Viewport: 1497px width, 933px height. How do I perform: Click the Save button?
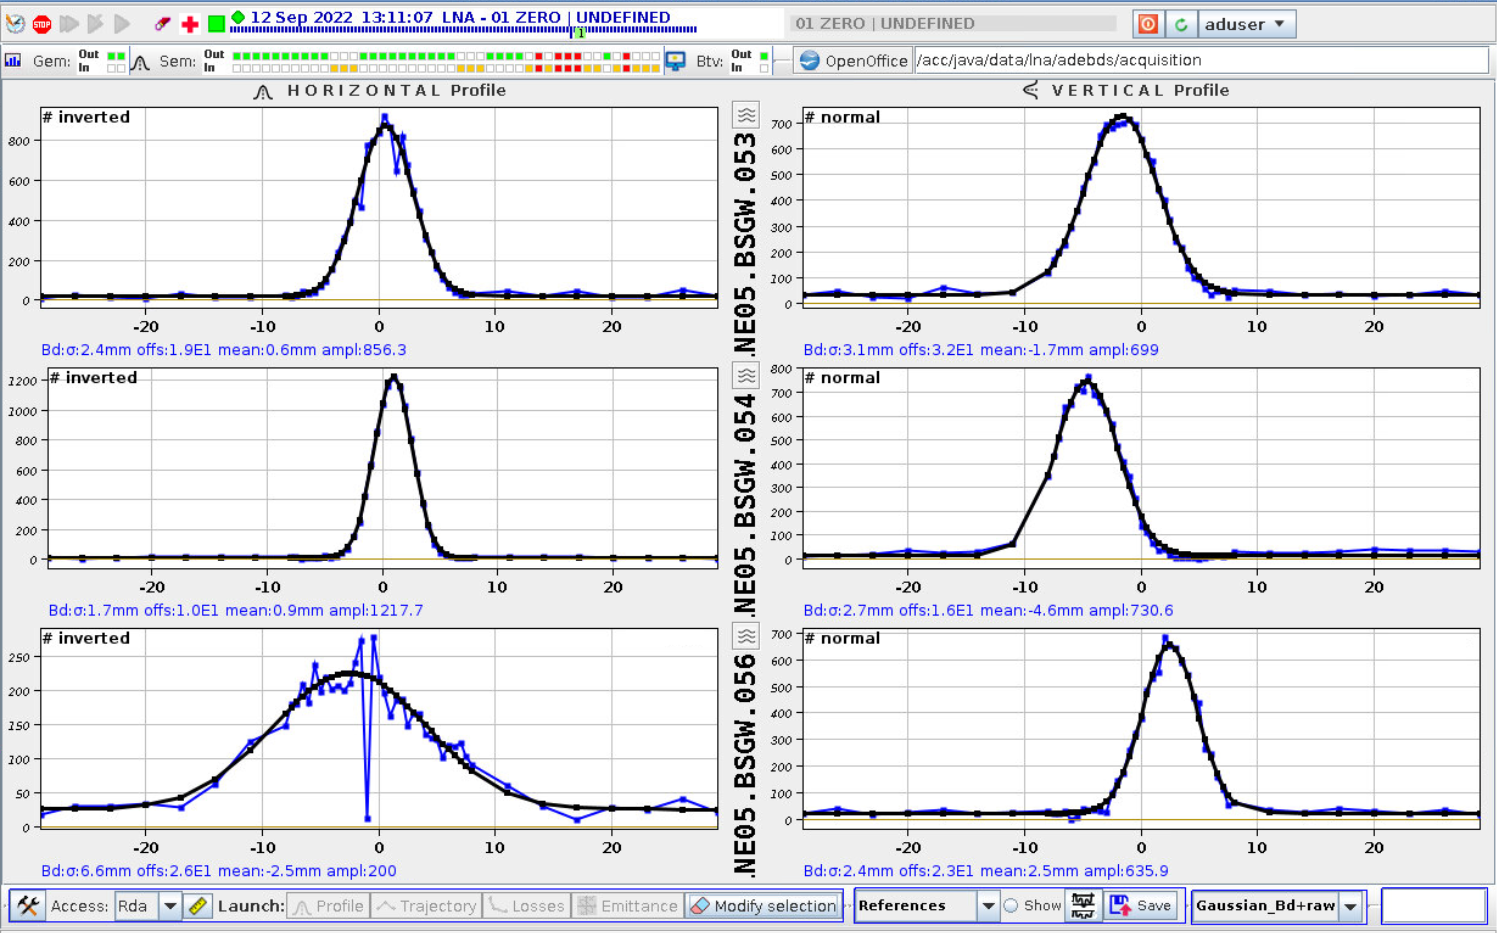point(1142,906)
